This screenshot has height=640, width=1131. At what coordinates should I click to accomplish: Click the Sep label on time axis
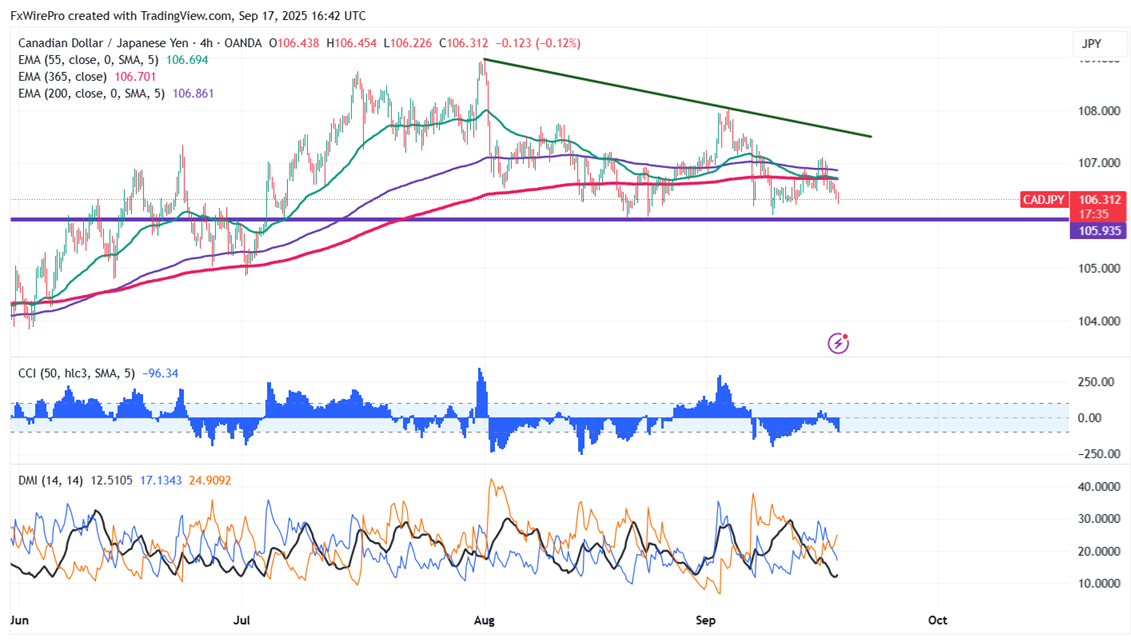[x=705, y=621]
